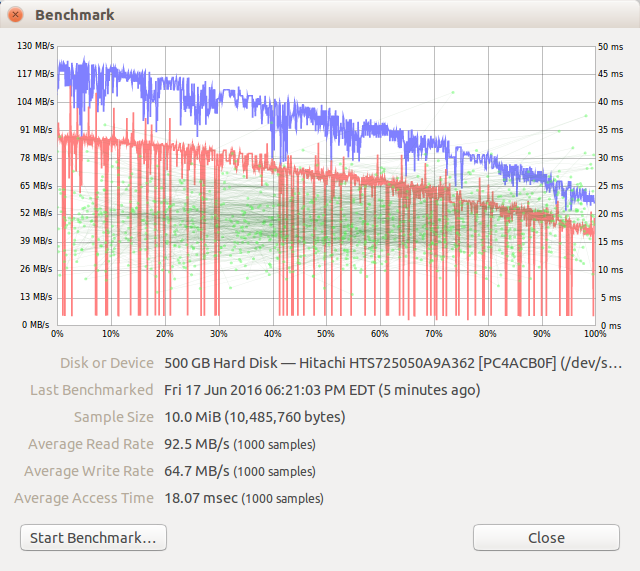Image resolution: width=640 pixels, height=571 pixels.
Task: Click the 'Average Access Time' label
Action: tap(84, 498)
